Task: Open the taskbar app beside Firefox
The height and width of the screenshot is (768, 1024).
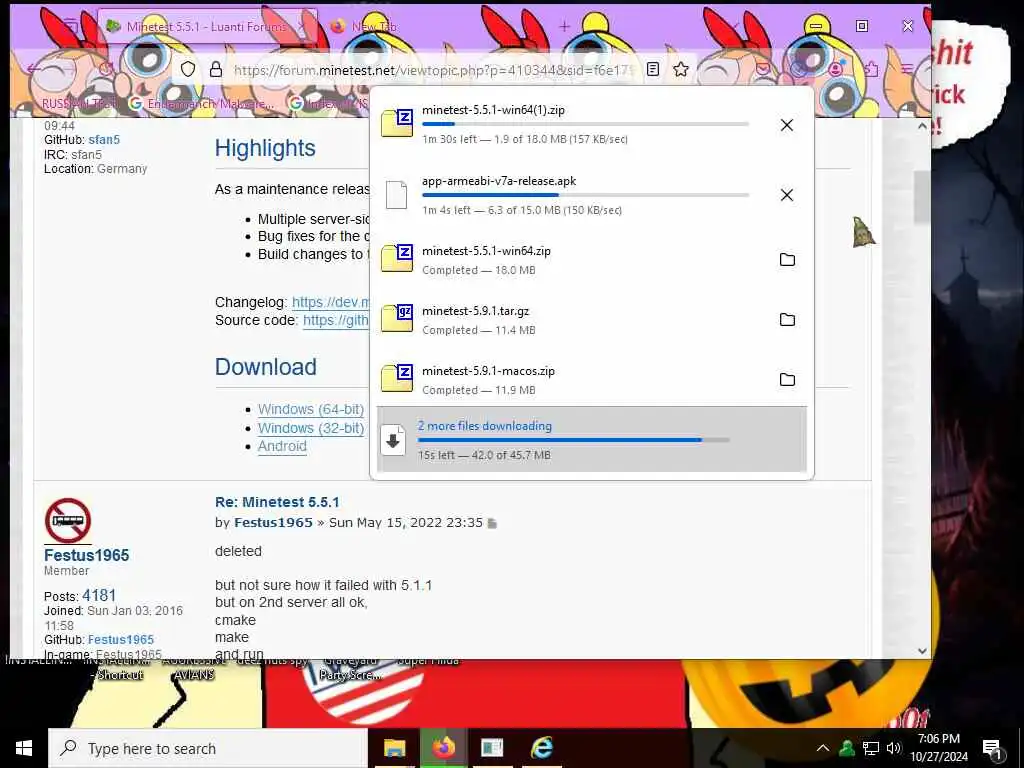Action: tap(492, 748)
